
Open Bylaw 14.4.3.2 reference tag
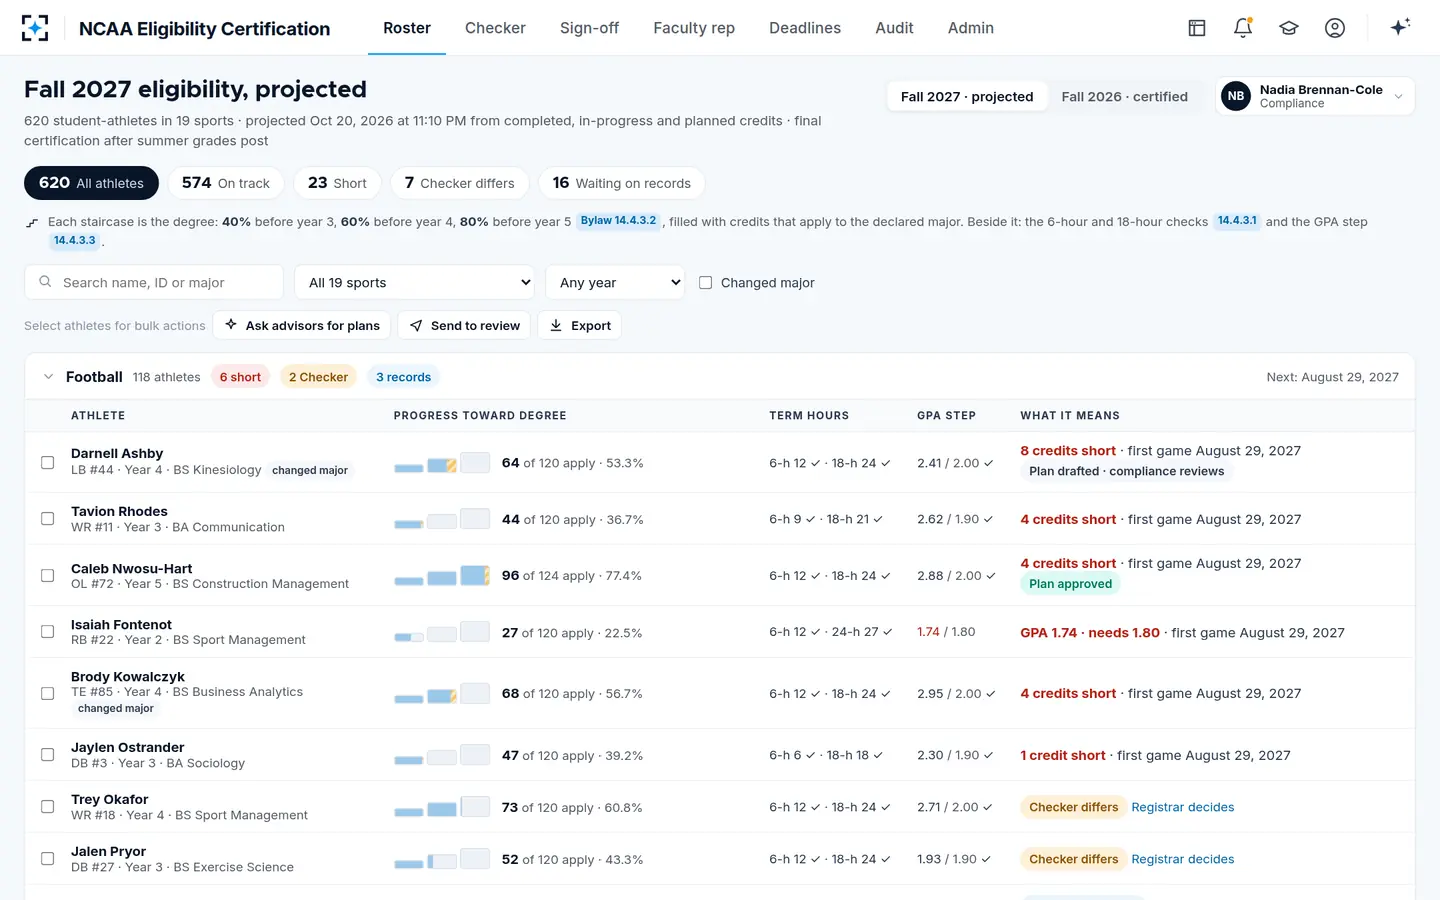click(x=618, y=221)
